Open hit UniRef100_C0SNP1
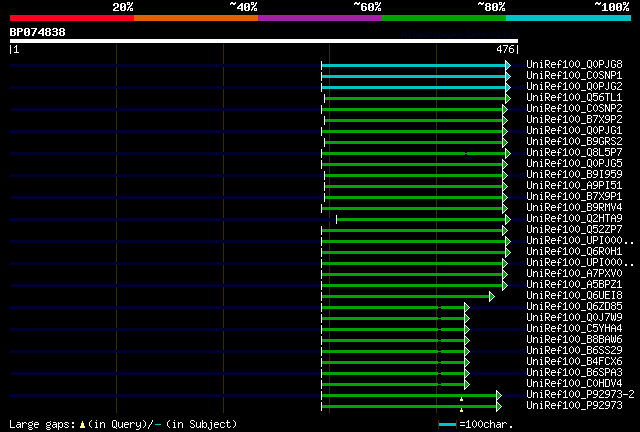640x432 pixels. click(574, 76)
